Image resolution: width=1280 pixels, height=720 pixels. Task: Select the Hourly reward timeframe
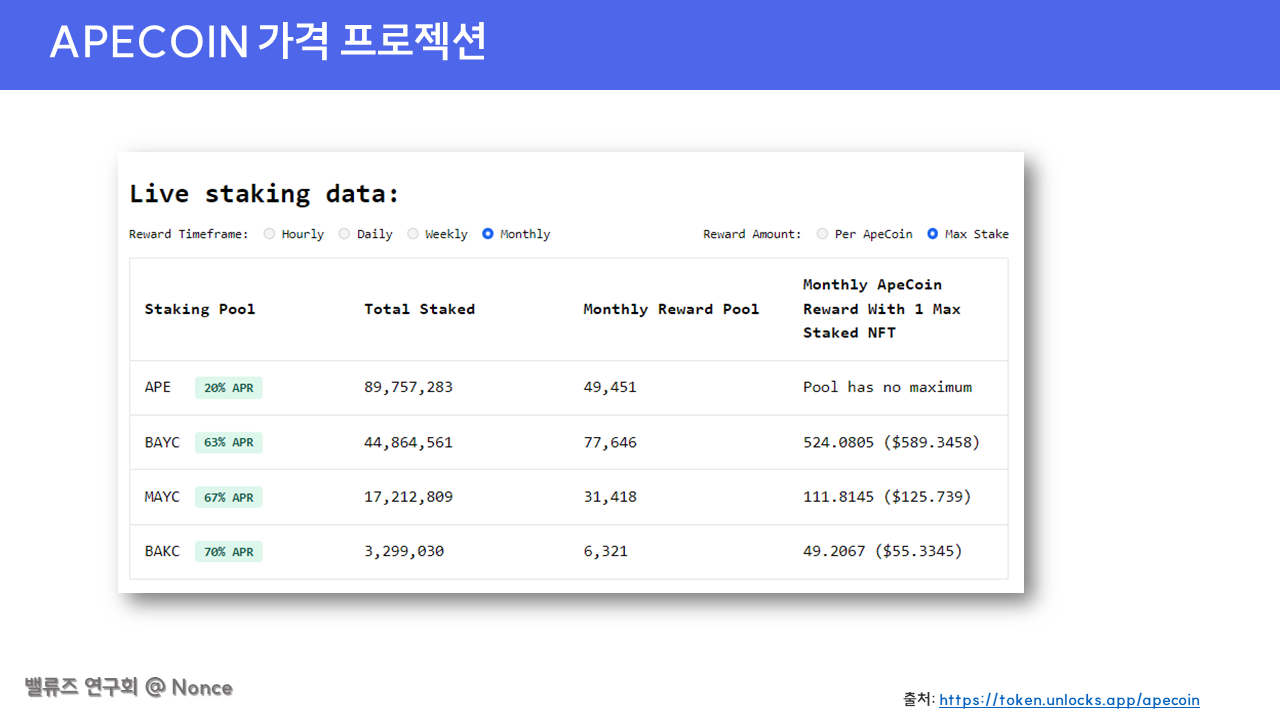point(269,233)
